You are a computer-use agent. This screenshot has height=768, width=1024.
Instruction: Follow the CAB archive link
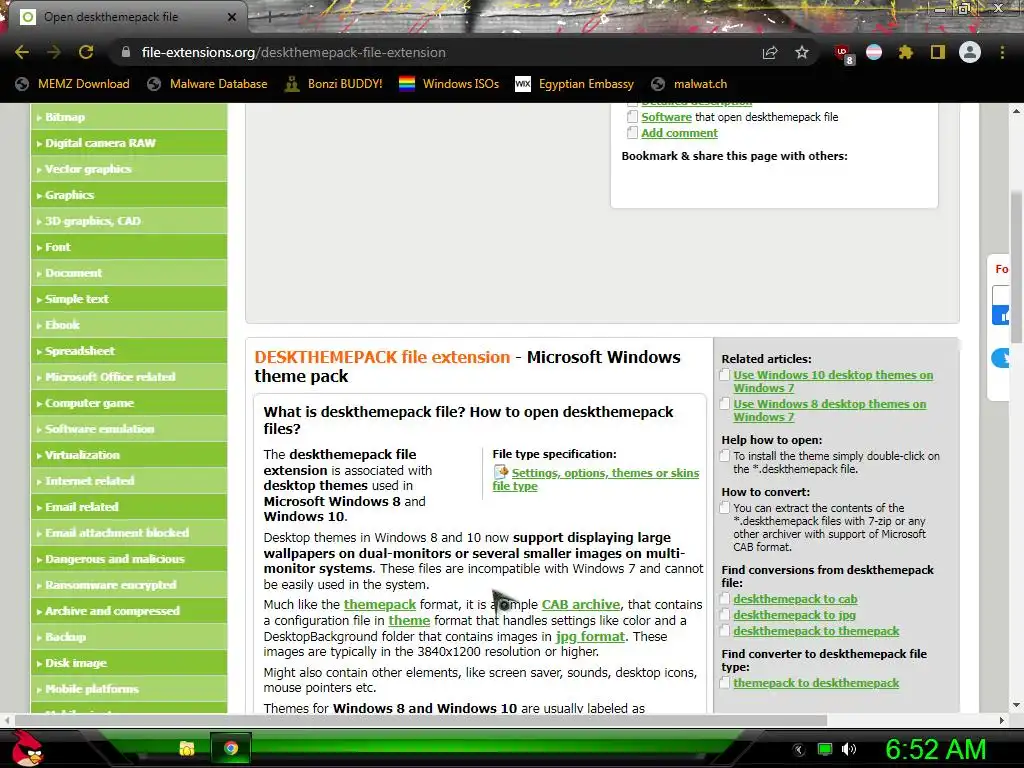coord(581,605)
